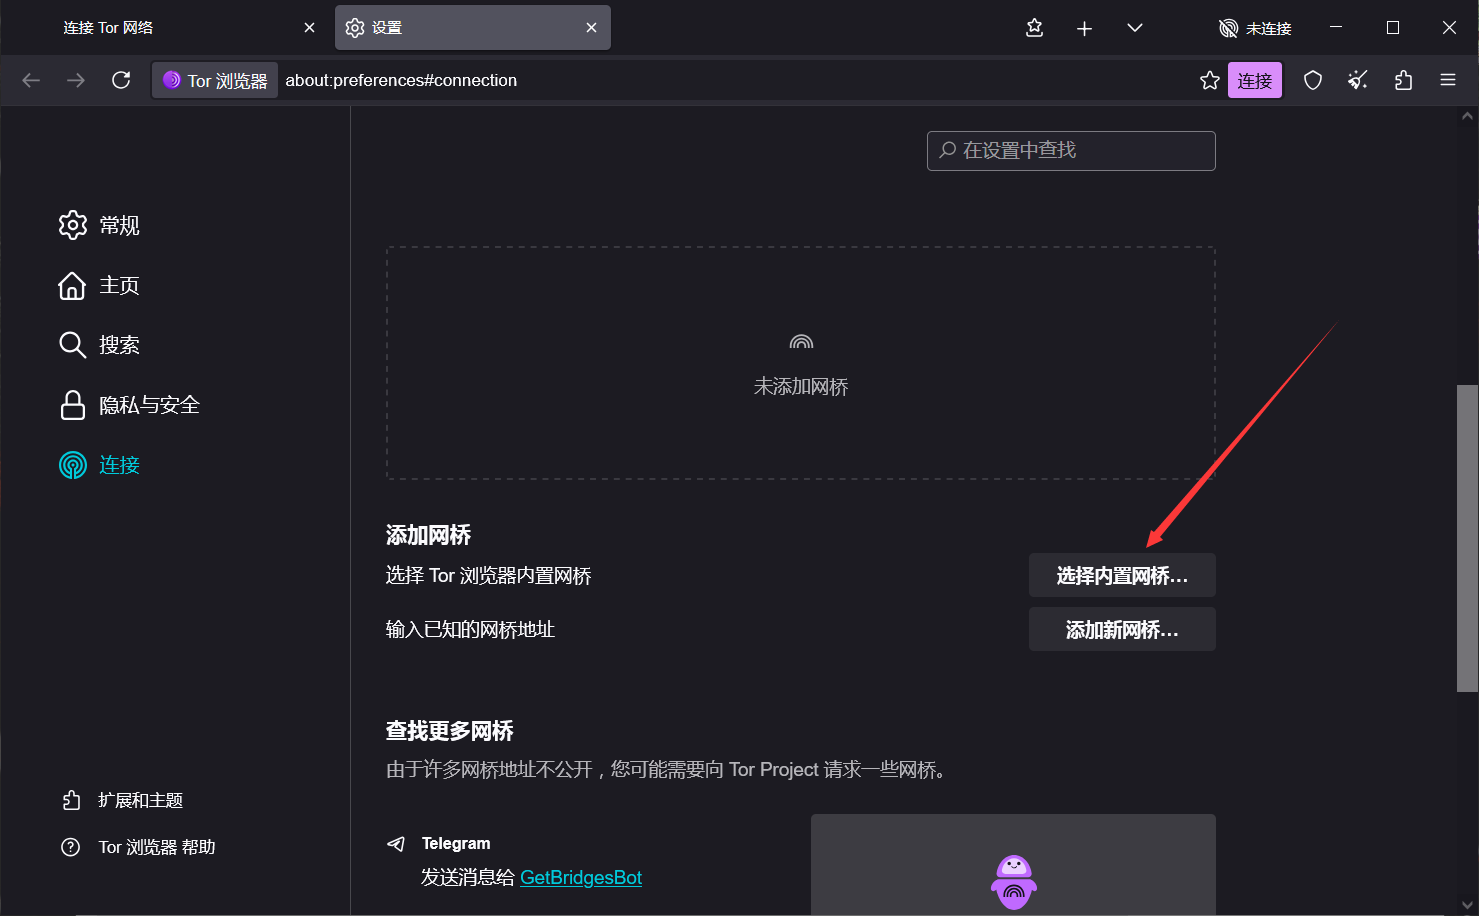
Task: Click the Tor 浏览器 site info badge
Action: point(214,80)
